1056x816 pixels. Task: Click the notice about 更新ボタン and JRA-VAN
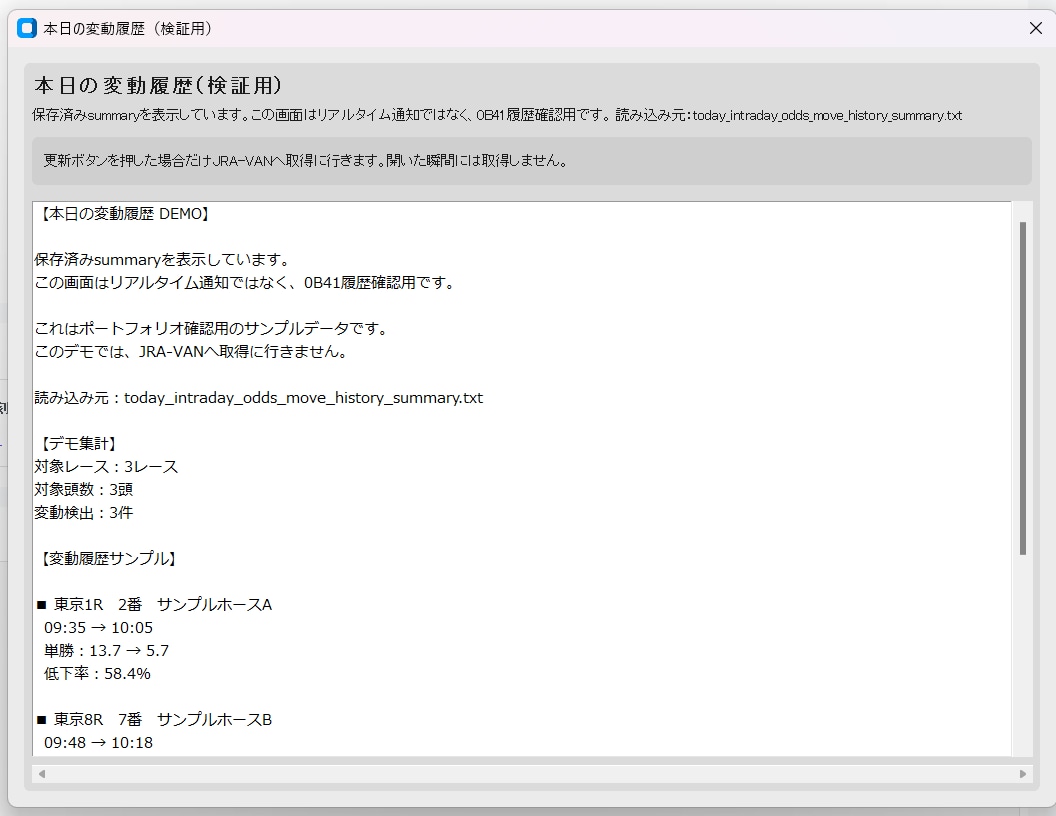pyautogui.click(x=306, y=160)
